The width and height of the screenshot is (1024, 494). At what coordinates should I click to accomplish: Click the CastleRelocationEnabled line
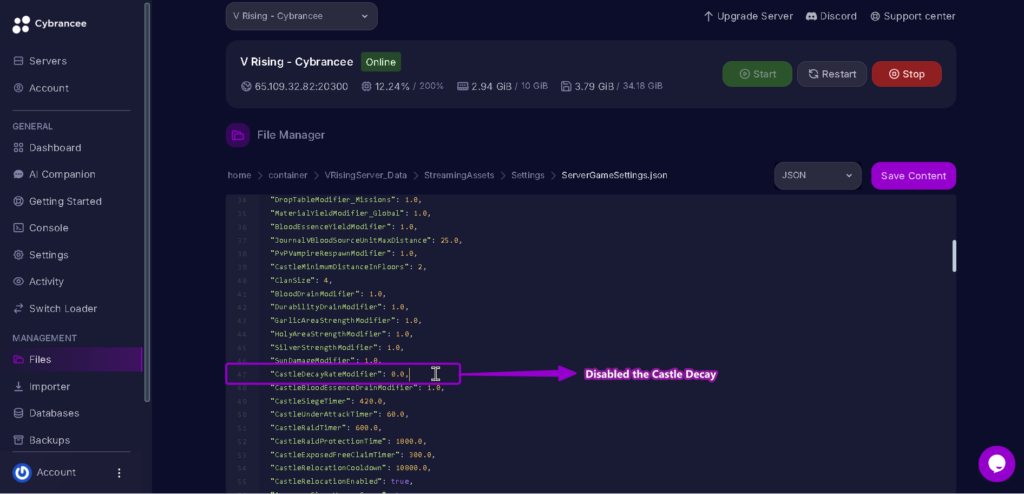341,482
